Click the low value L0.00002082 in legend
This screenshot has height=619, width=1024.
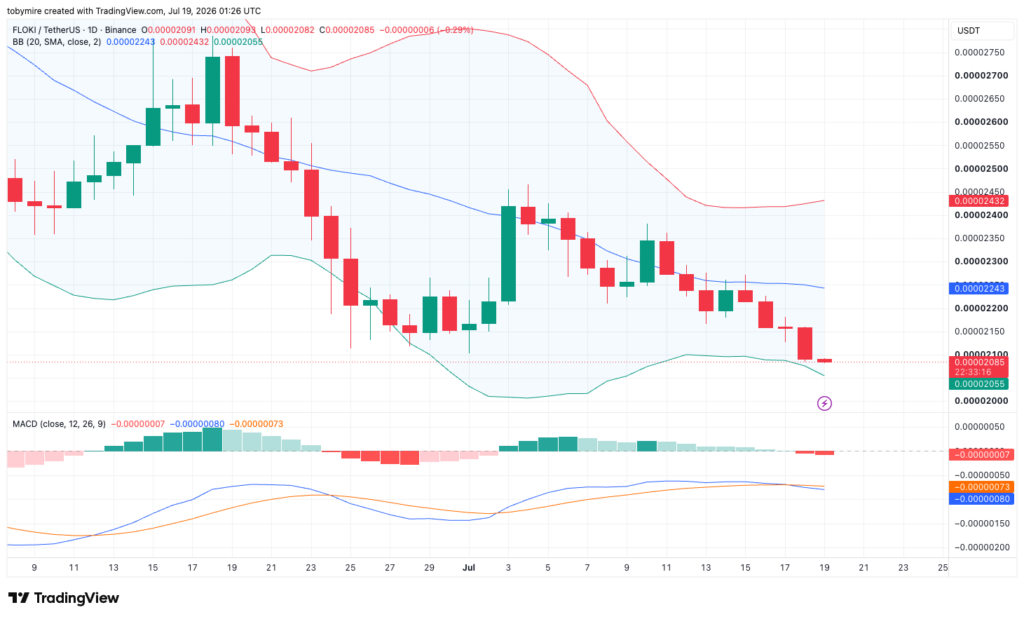coord(287,30)
